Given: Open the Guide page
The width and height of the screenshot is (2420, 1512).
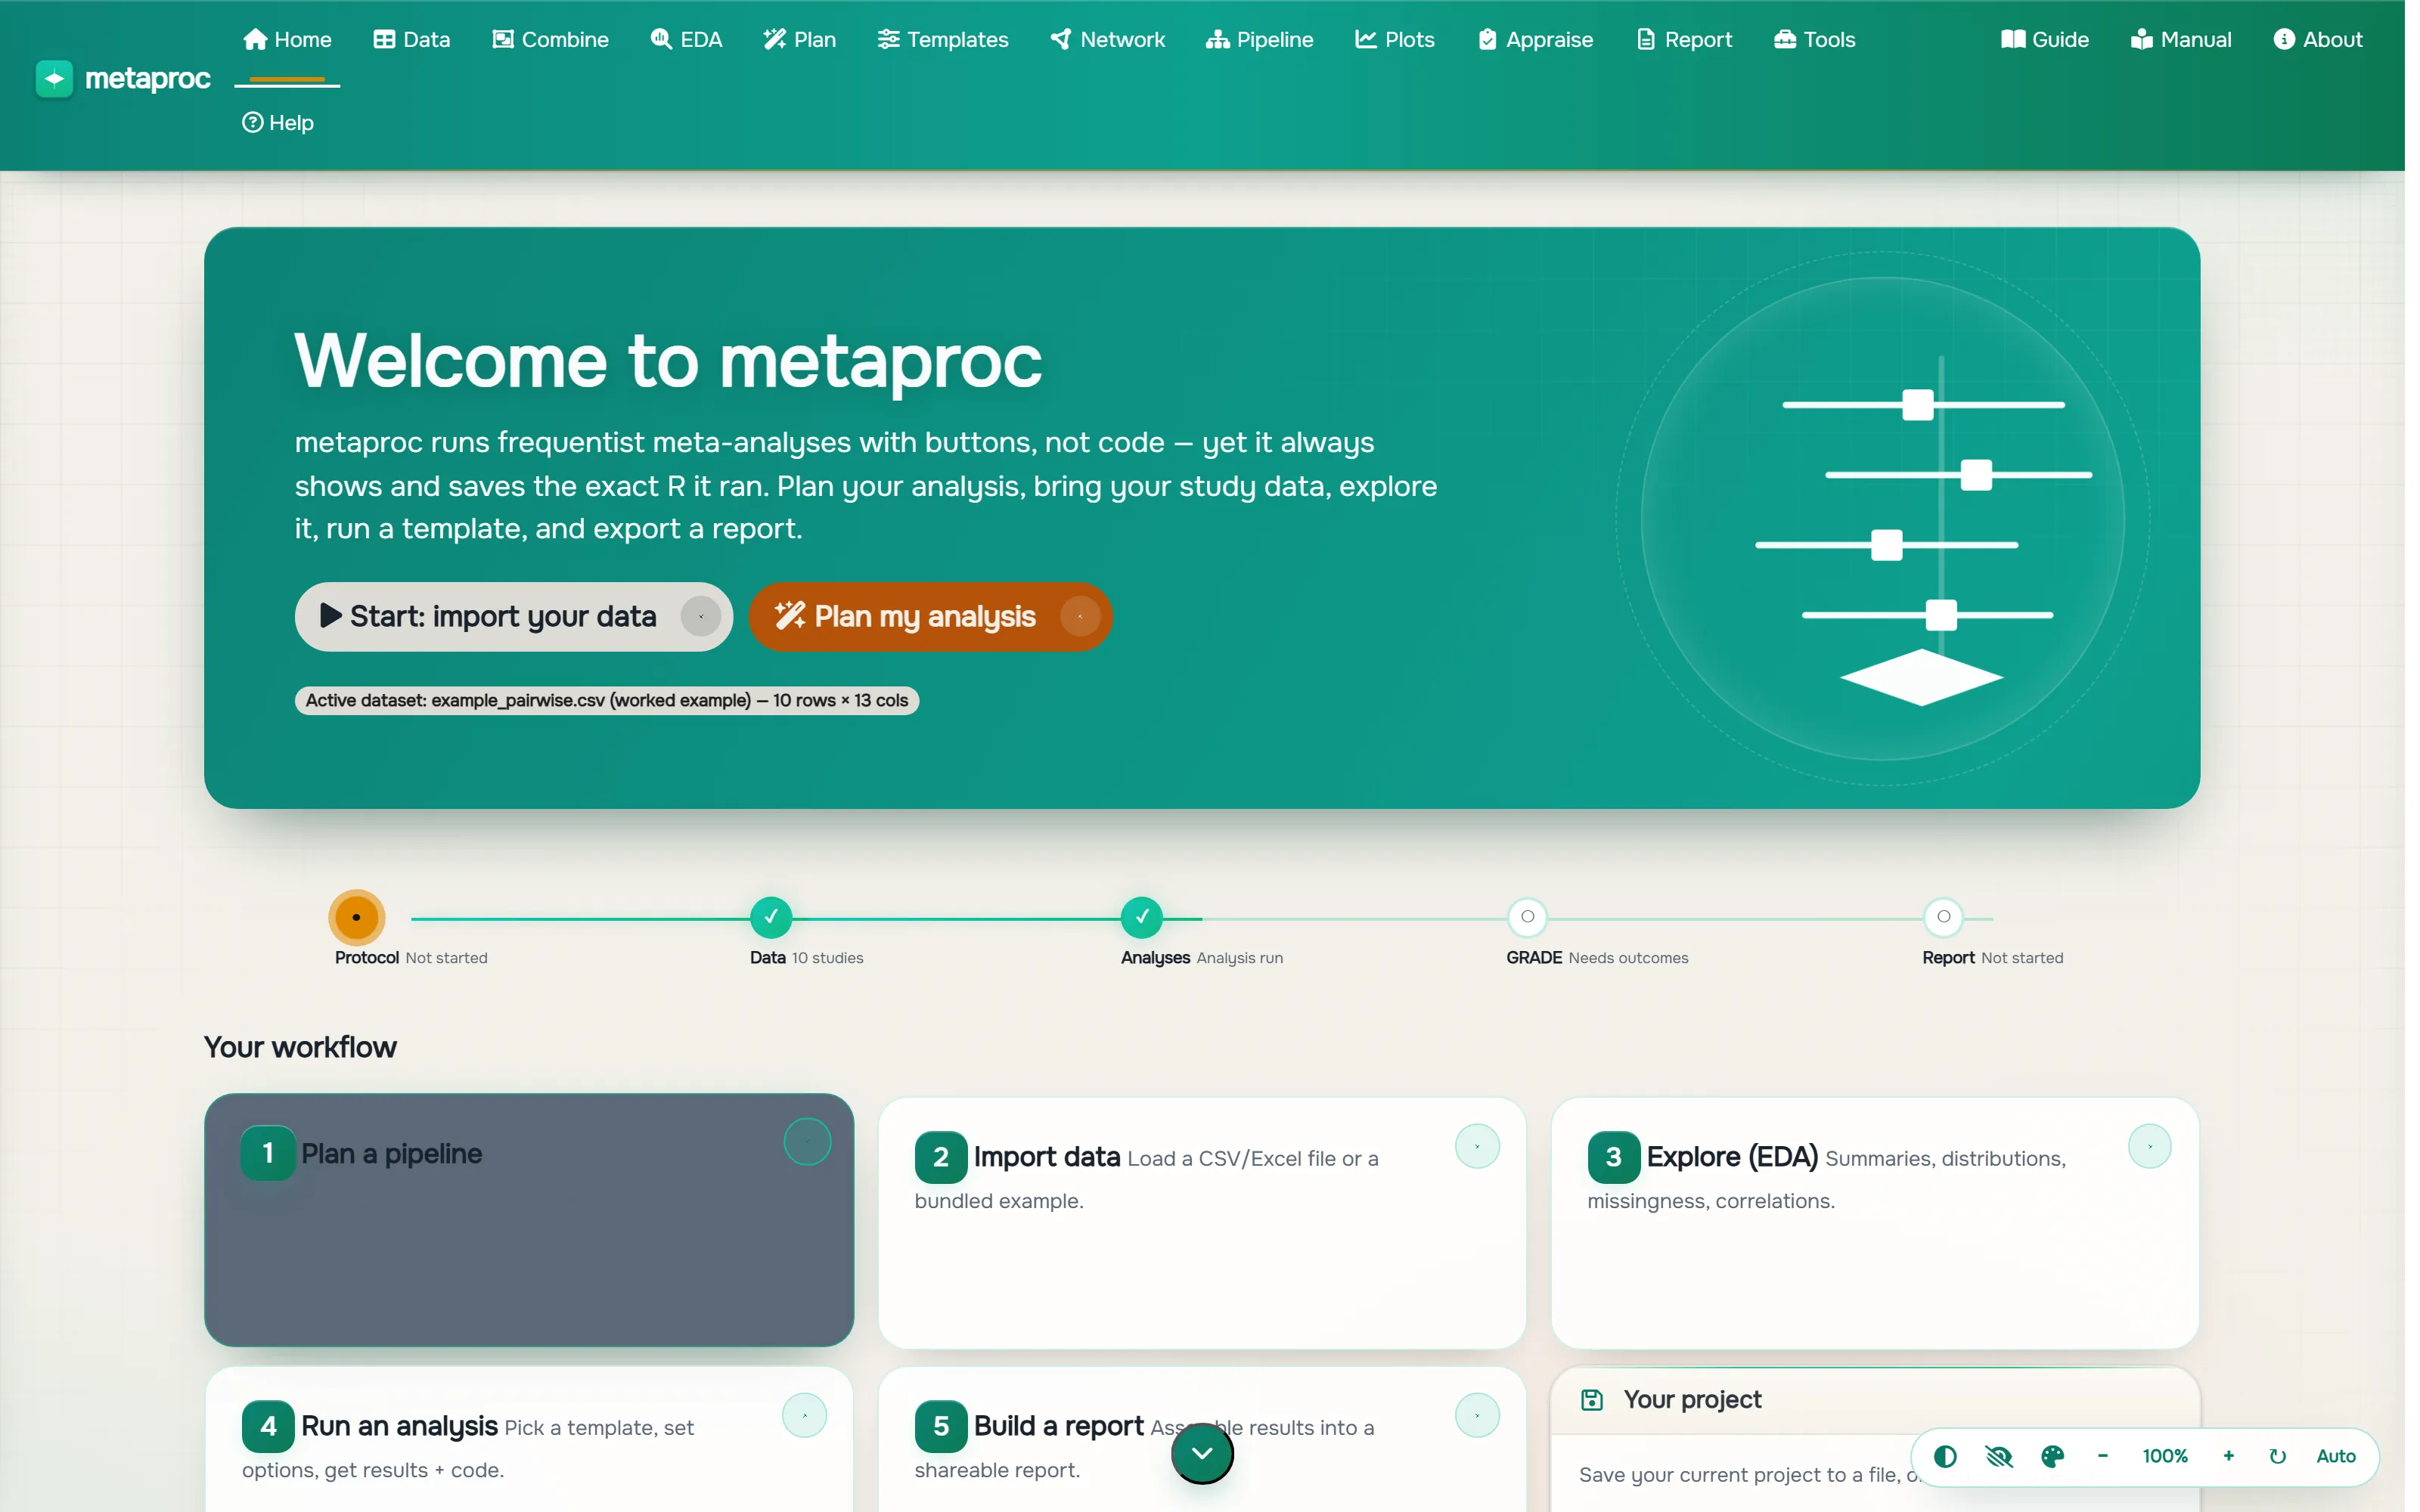Looking at the screenshot, I should pos(2045,39).
